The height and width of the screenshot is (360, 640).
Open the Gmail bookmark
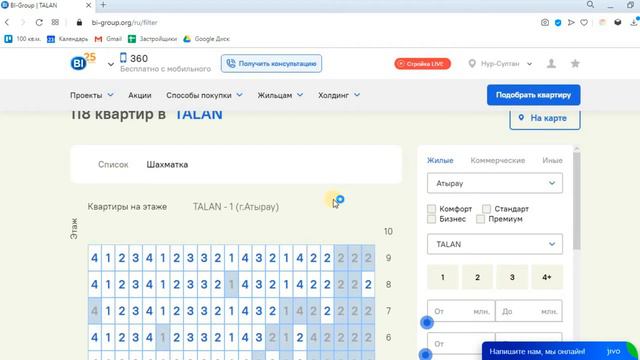pos(108,39)
